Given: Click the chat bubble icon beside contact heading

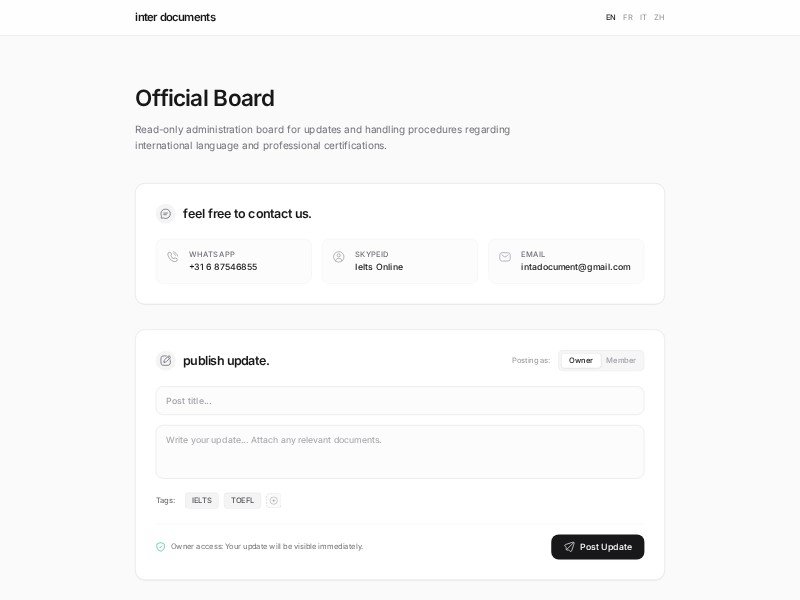Looking at the screenshot, I should click(166, 214).
